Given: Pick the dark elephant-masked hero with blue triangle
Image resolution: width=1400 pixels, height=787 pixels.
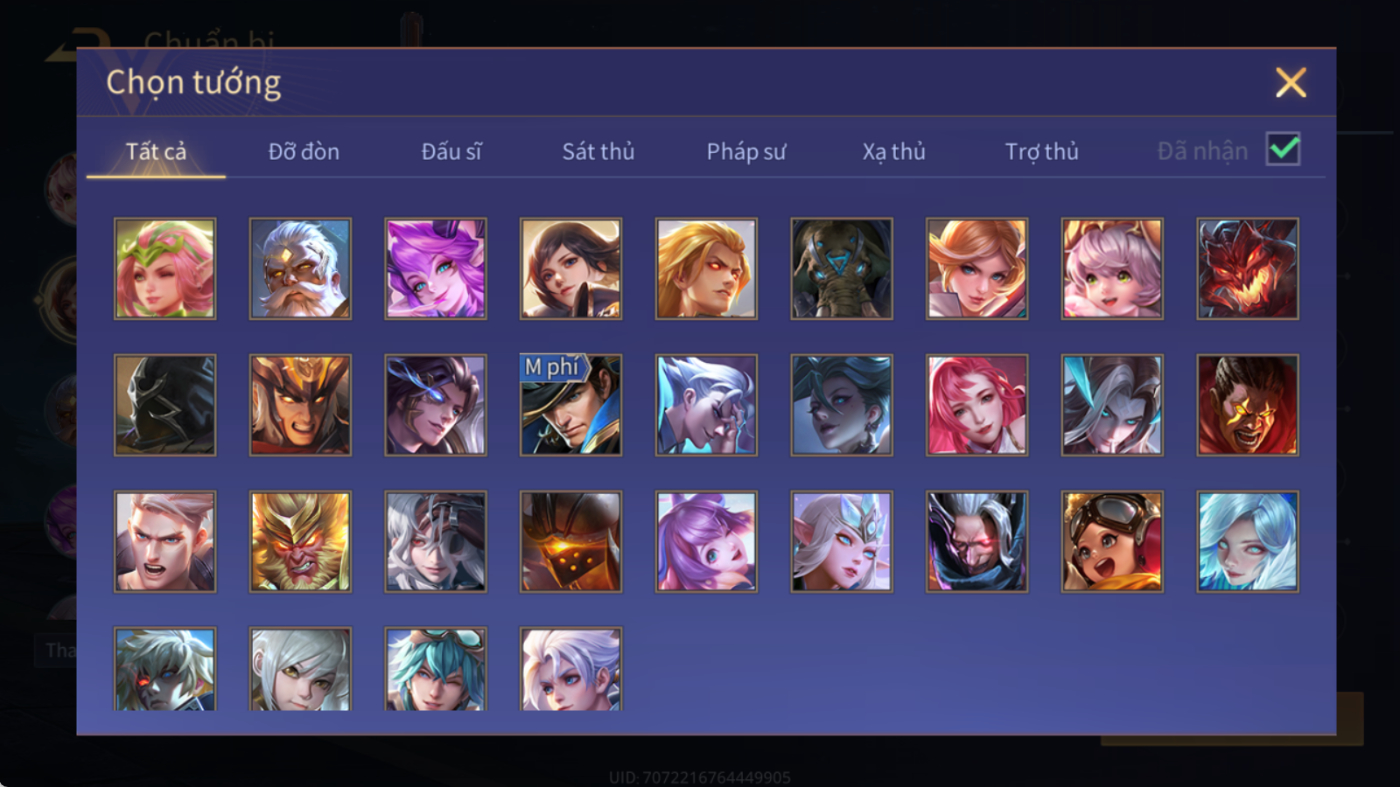Looking at the screenshot, I should (842, 269).
